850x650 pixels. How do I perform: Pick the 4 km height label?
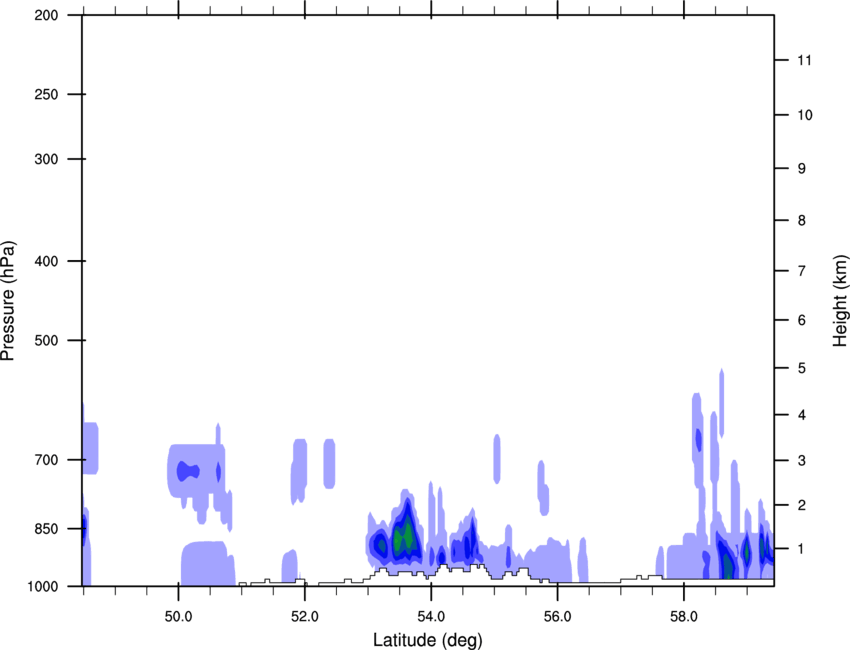pos(802,415)
